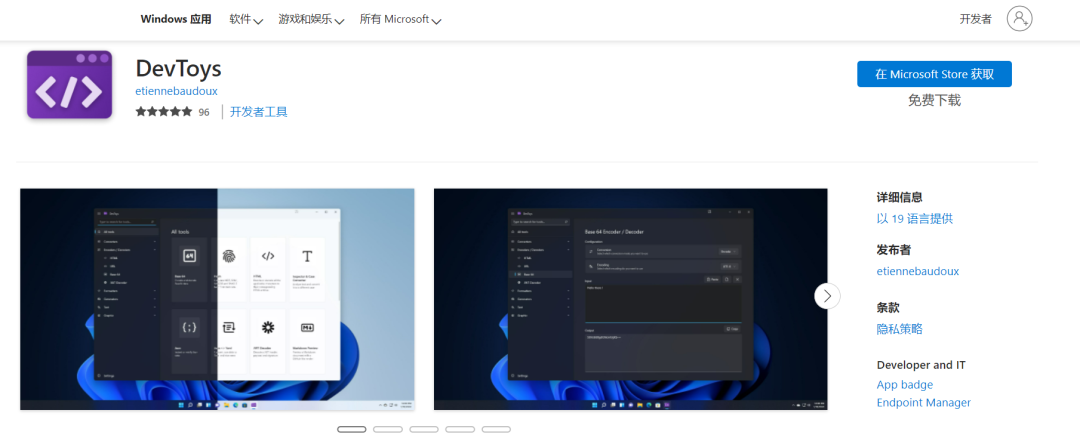Open the App badge link

(x=905, y=385)
